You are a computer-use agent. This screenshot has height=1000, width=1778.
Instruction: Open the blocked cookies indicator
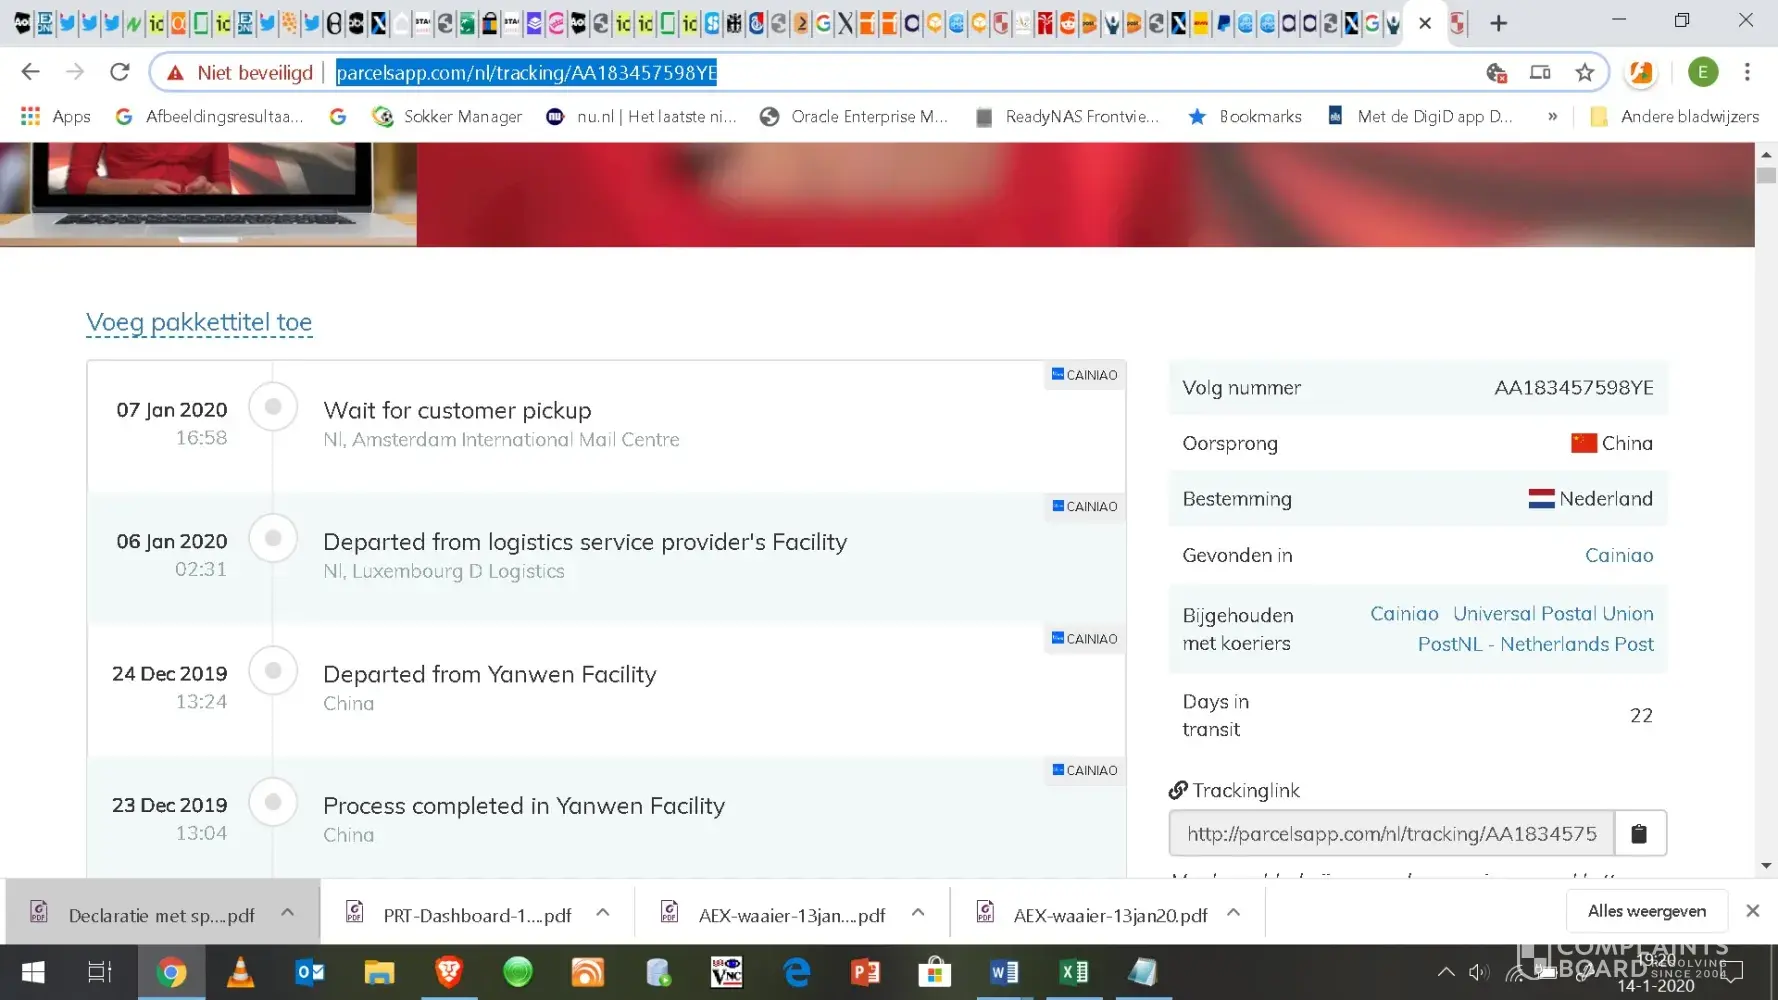1496,72
